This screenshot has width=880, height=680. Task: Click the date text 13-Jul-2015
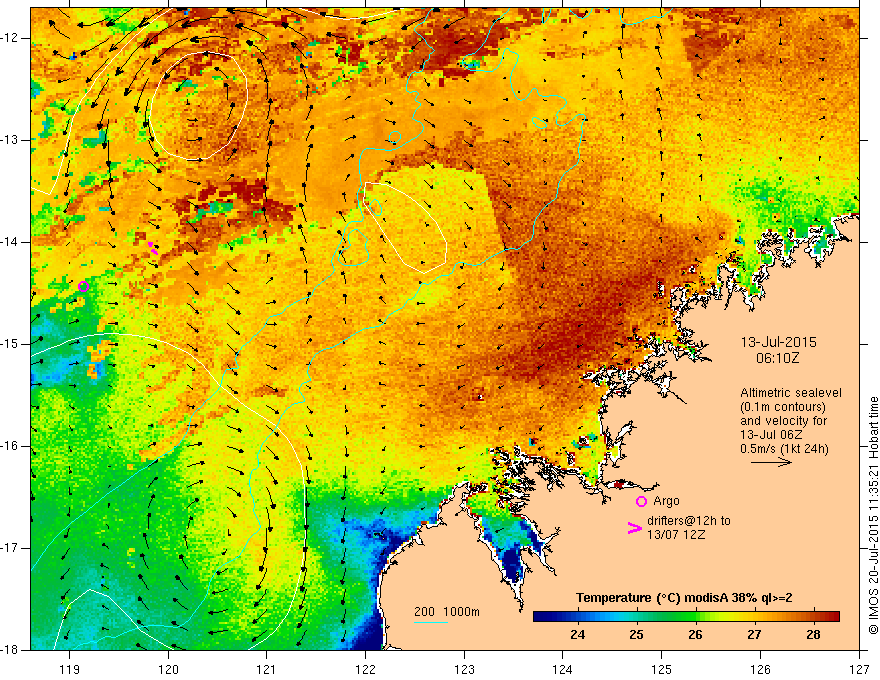[778, 342]
